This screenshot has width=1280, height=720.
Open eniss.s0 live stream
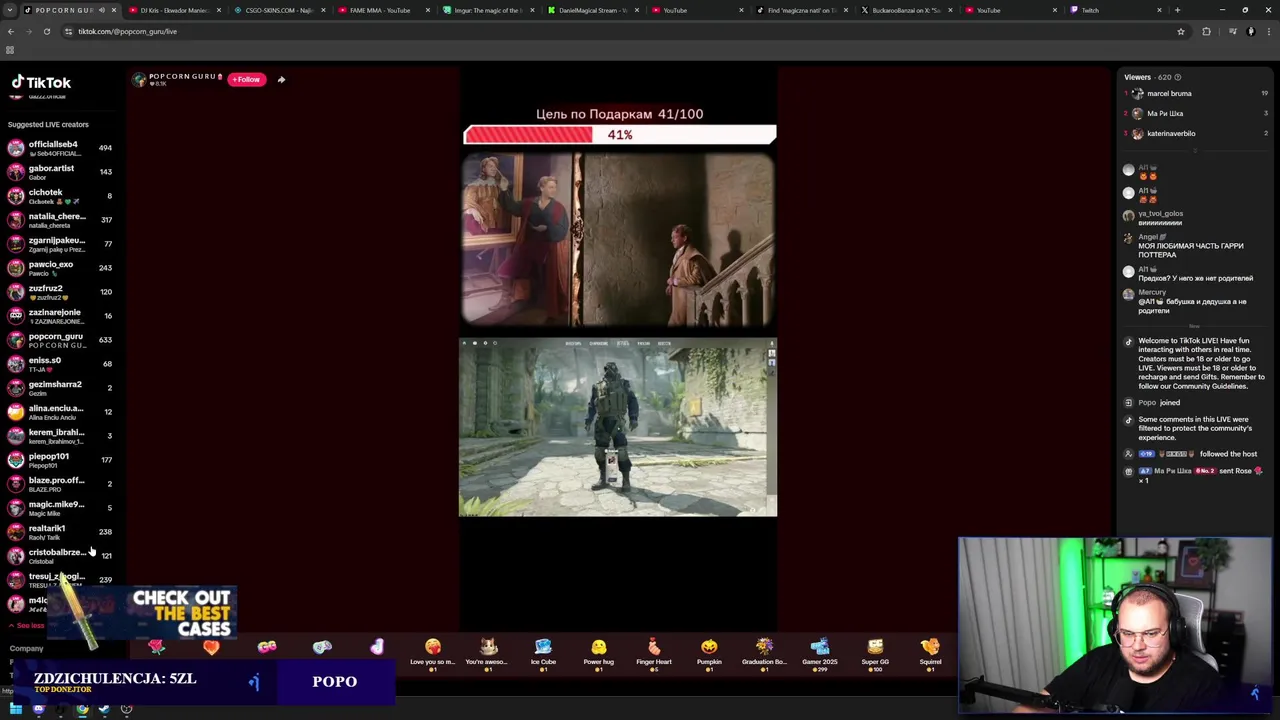(62, 364)
